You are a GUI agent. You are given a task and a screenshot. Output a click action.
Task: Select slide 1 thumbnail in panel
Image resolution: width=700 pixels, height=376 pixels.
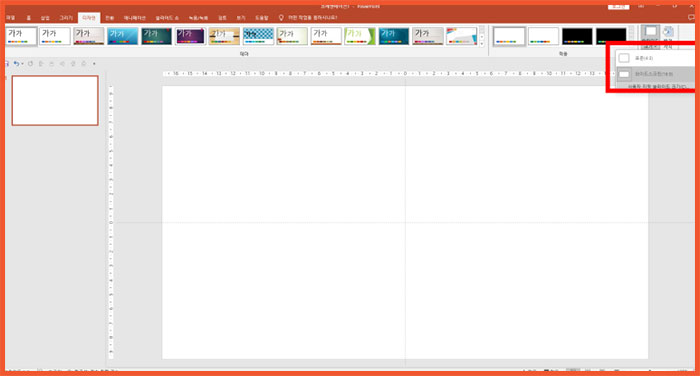[x=55, y=100]
